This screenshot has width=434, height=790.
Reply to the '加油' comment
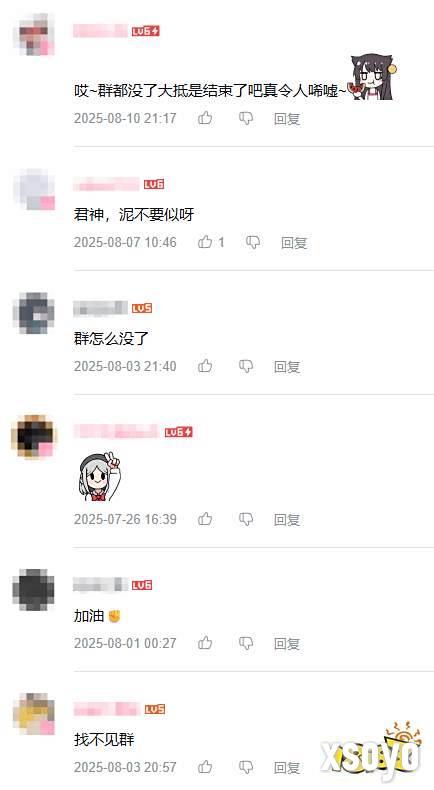(x=287, y=643)
